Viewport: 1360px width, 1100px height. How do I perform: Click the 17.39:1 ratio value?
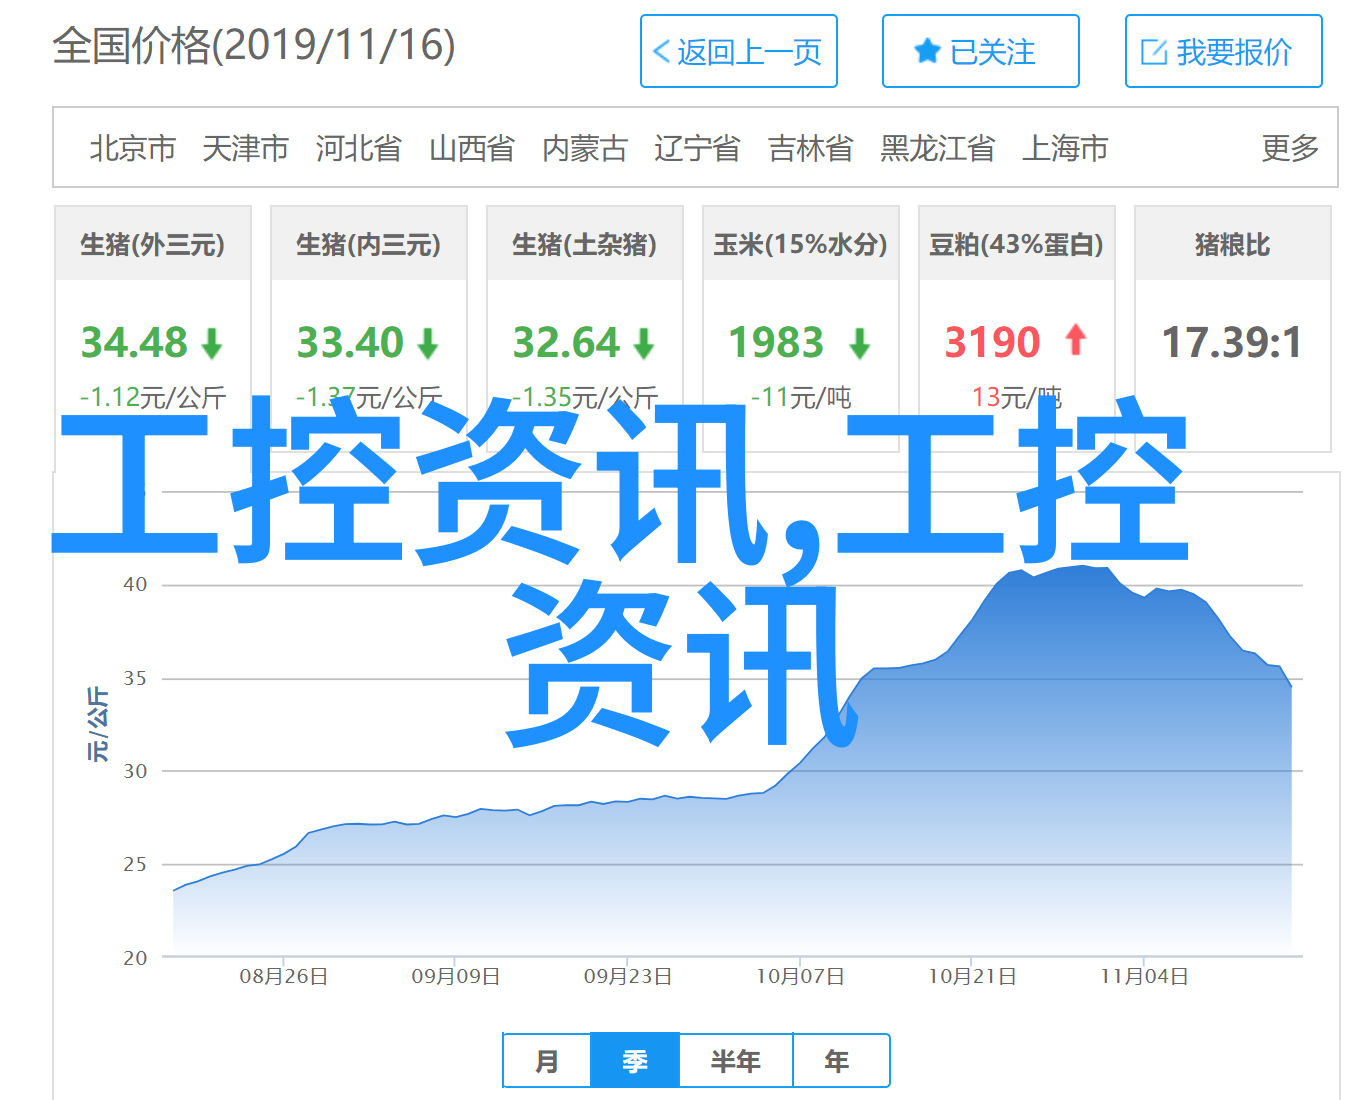pyautogui.click(x=1233, y=343)
